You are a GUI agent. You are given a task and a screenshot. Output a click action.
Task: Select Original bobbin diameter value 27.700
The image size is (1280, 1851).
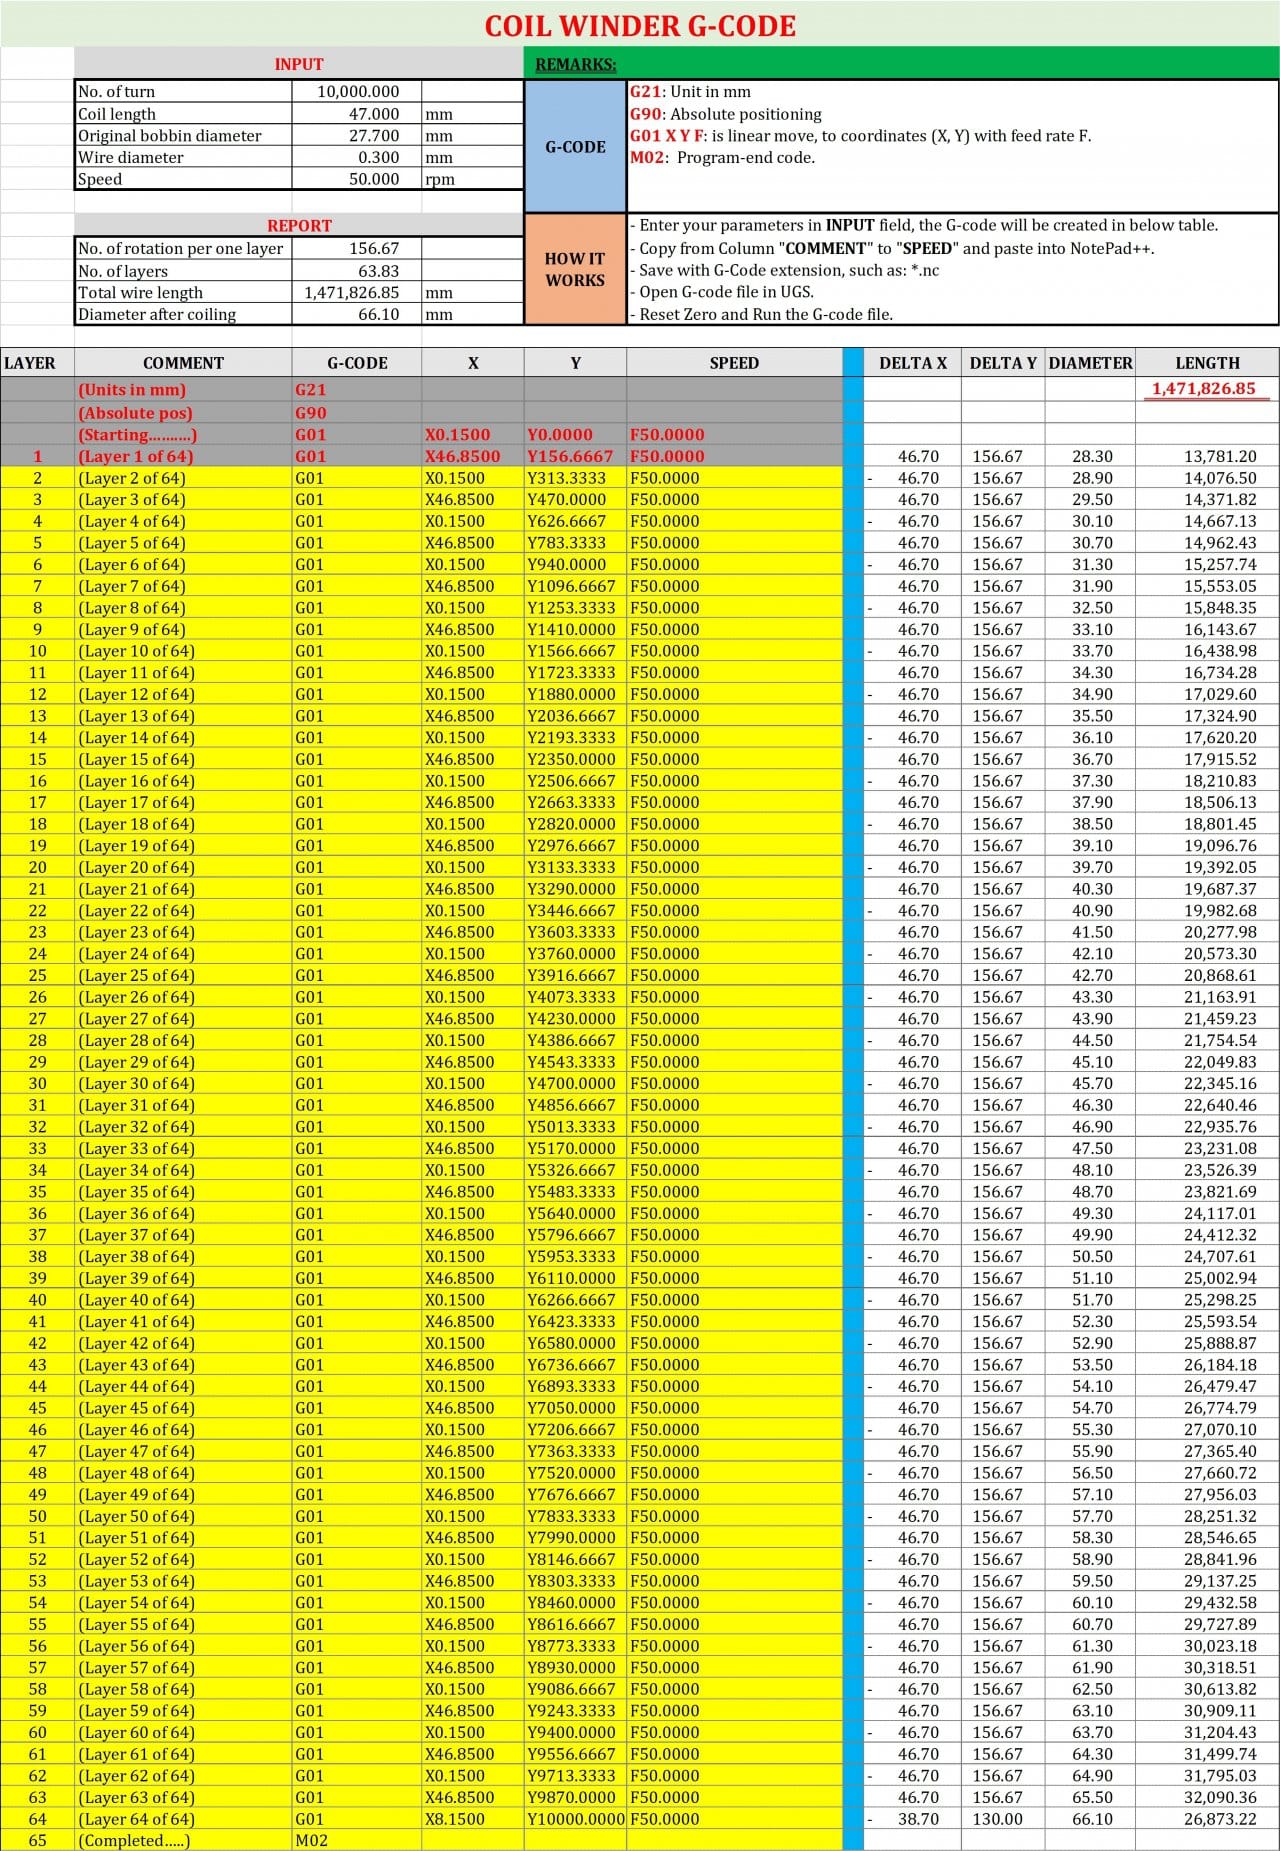(x=357, y=136)
